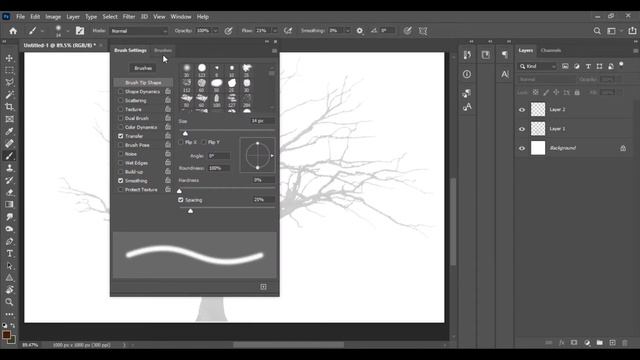Open brush preset picker dropdown arrow
This screenshot has width=640, height=360.
pyautogui.click(x=68, y=31)
